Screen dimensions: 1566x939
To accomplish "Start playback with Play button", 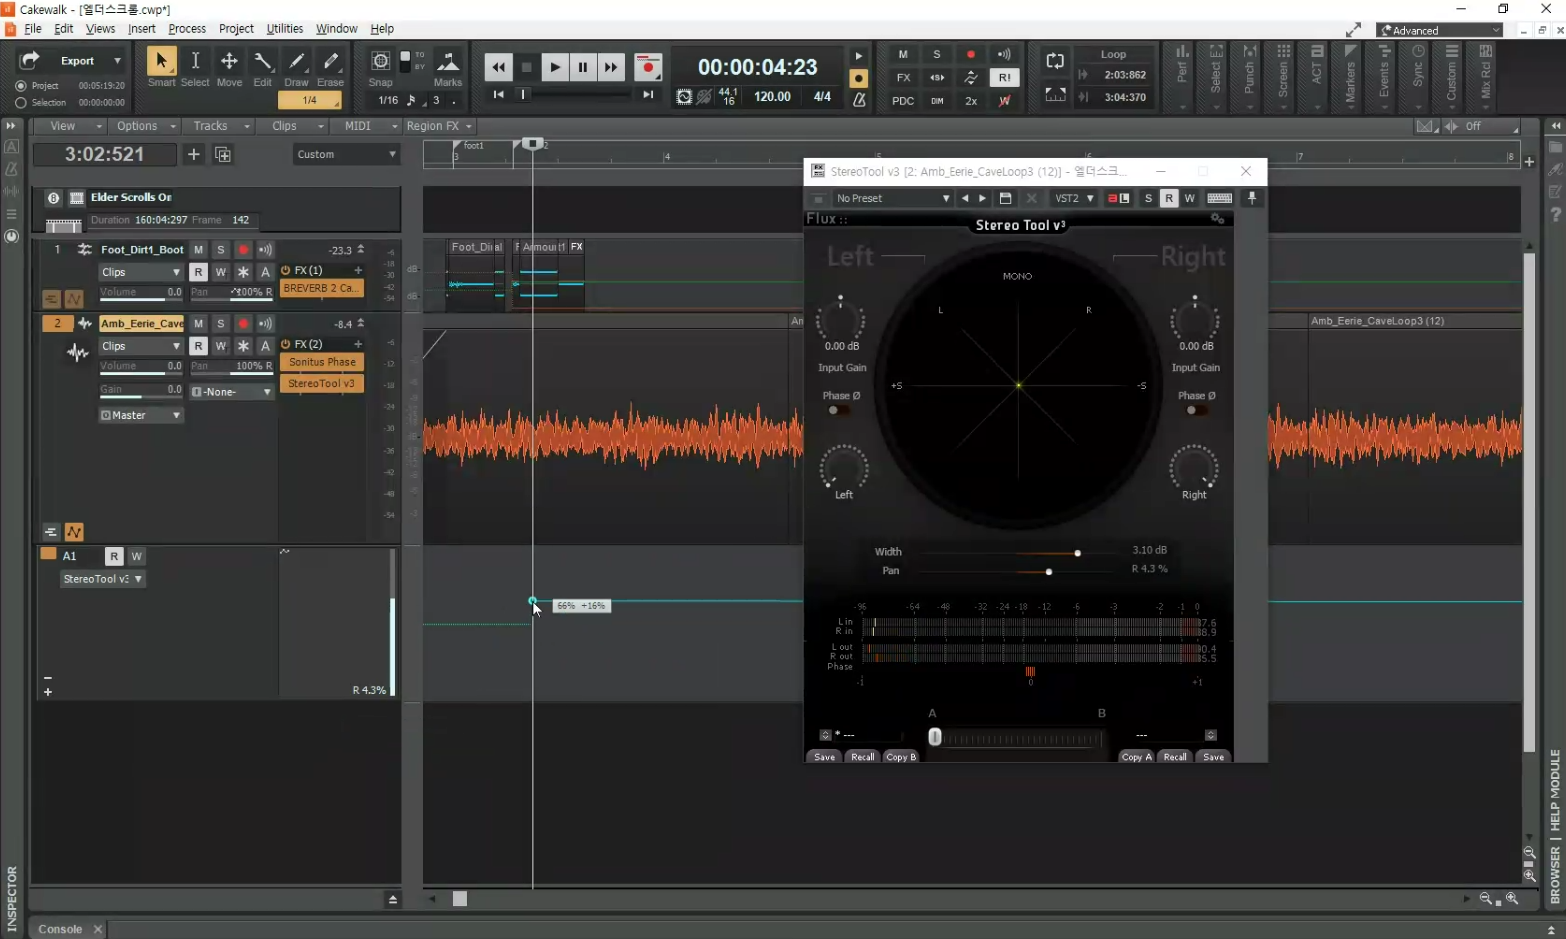I will 555,67.
